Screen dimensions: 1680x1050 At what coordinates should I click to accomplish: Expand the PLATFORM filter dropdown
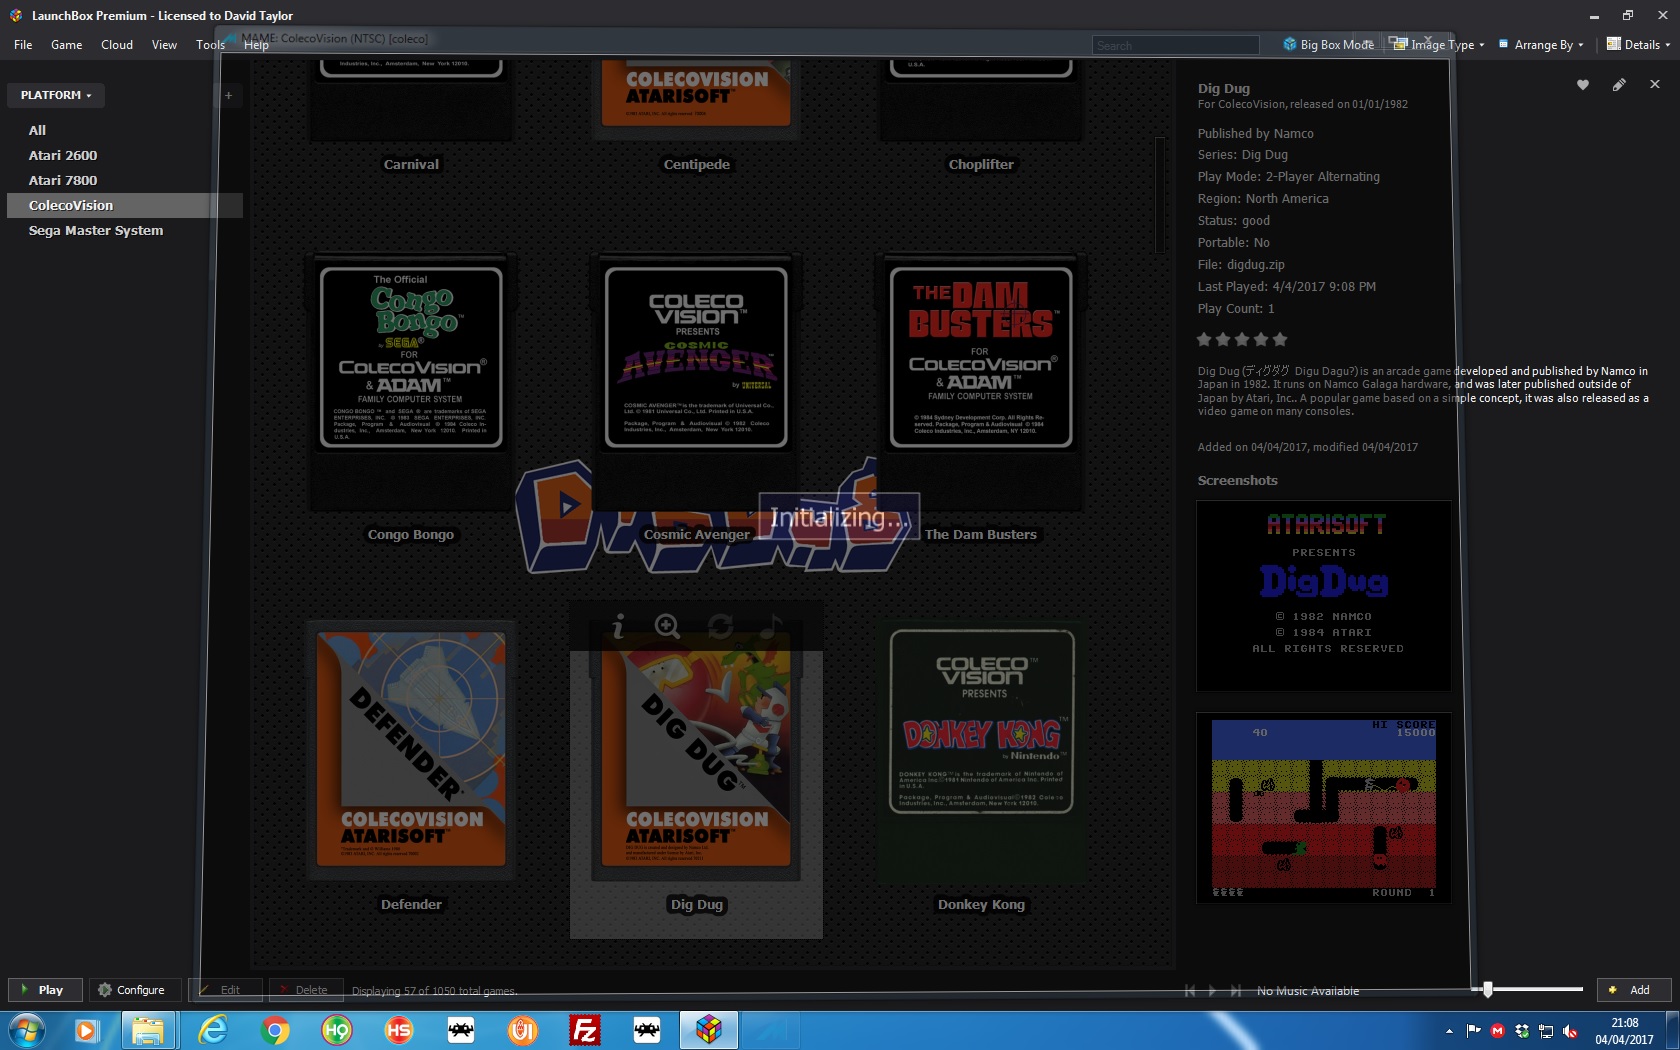pos(56,95)
